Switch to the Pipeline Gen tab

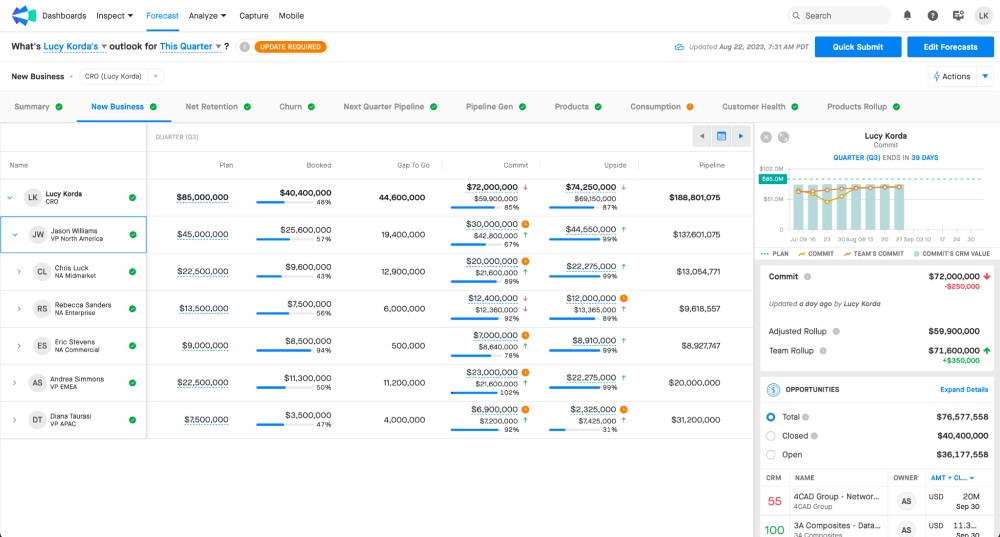pyautogui.click(x=489, y=107)
